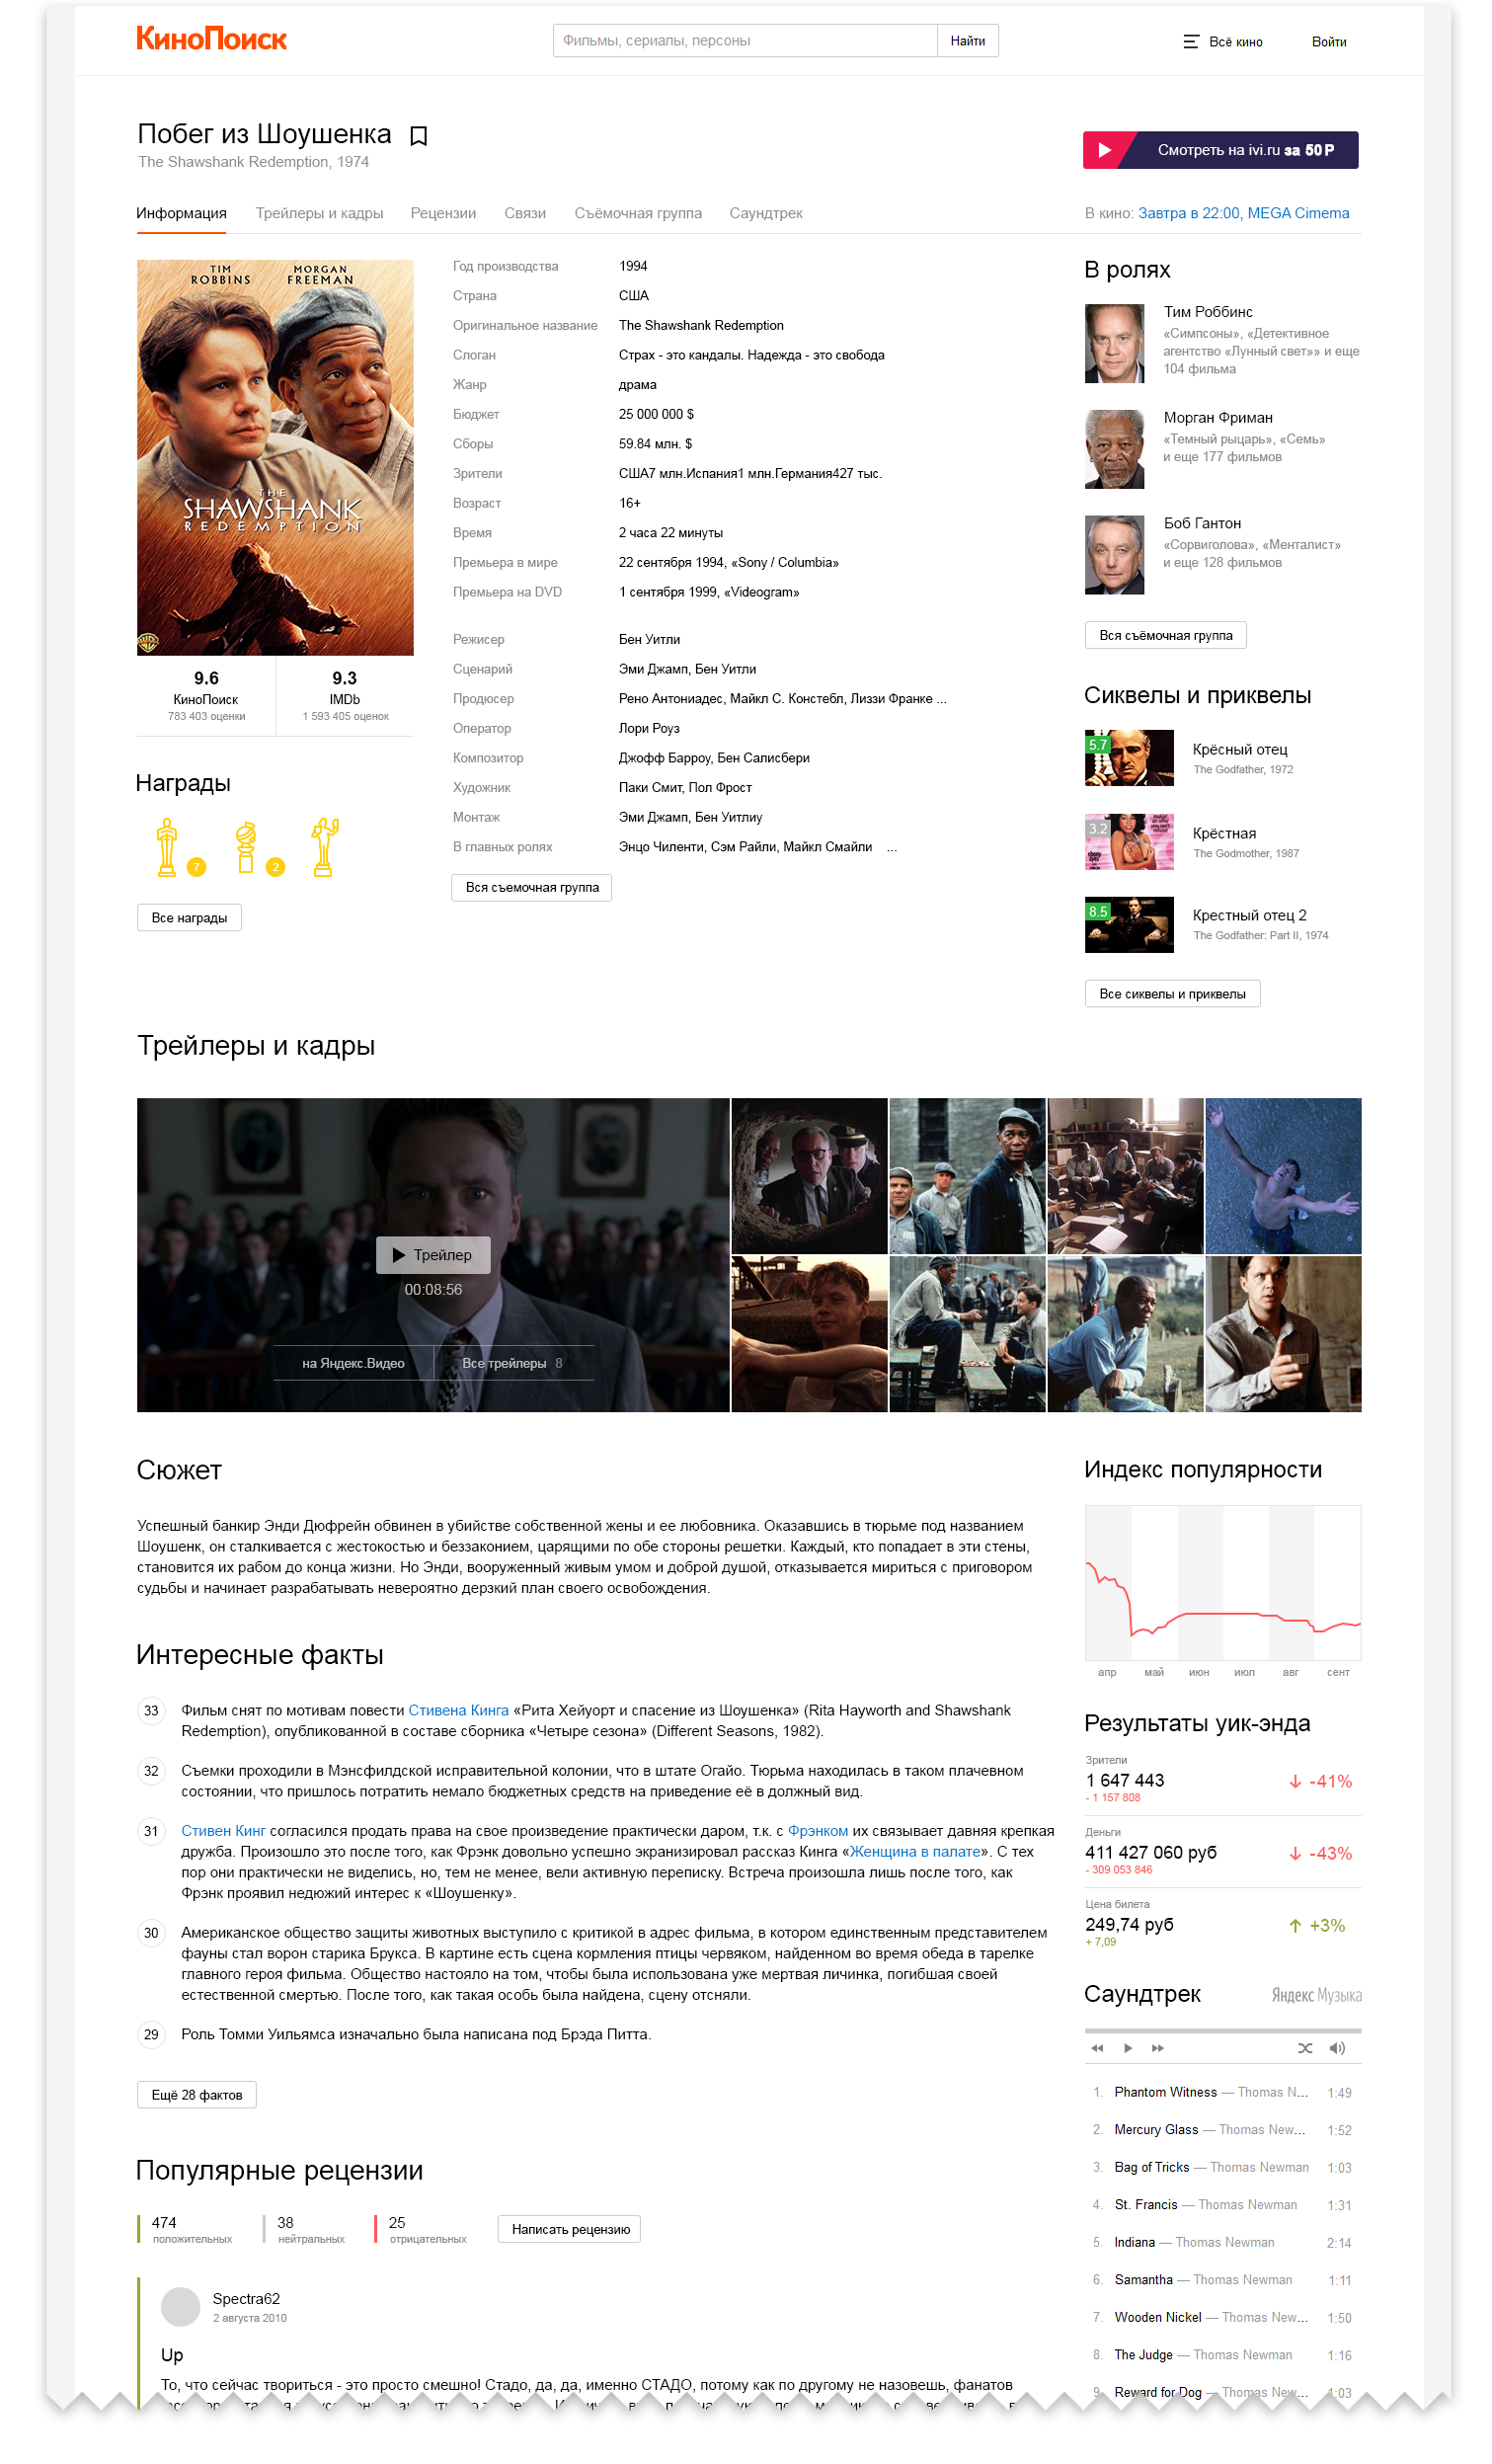Screen dimensions: 1492x2464
Task: Open Морган Фриман actor photo
Action: (x=1114, y=449)
